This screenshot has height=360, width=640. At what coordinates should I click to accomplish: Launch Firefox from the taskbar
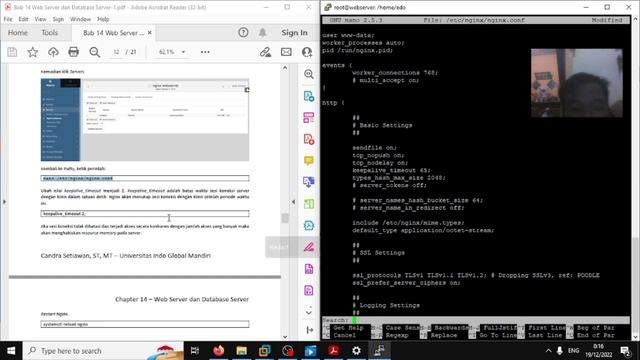pyautogui.click(x=219, y=351)
